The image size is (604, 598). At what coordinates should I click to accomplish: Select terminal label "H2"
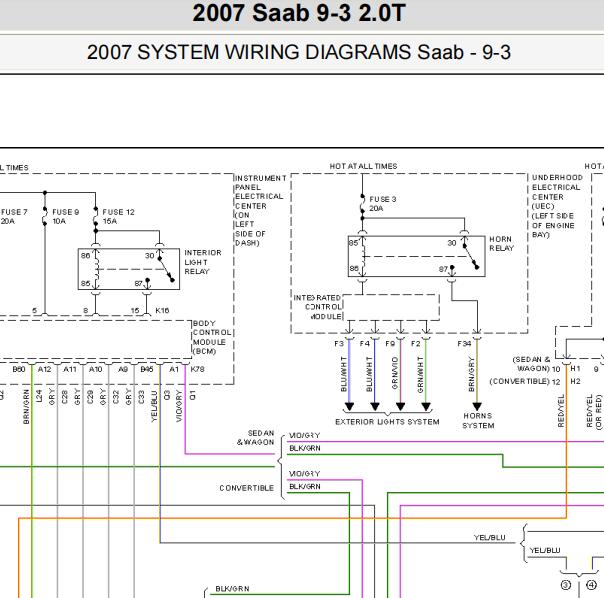(575, 381)
